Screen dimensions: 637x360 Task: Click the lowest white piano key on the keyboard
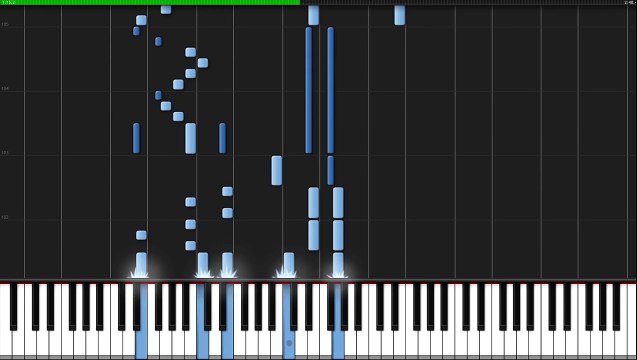point(6,343)
